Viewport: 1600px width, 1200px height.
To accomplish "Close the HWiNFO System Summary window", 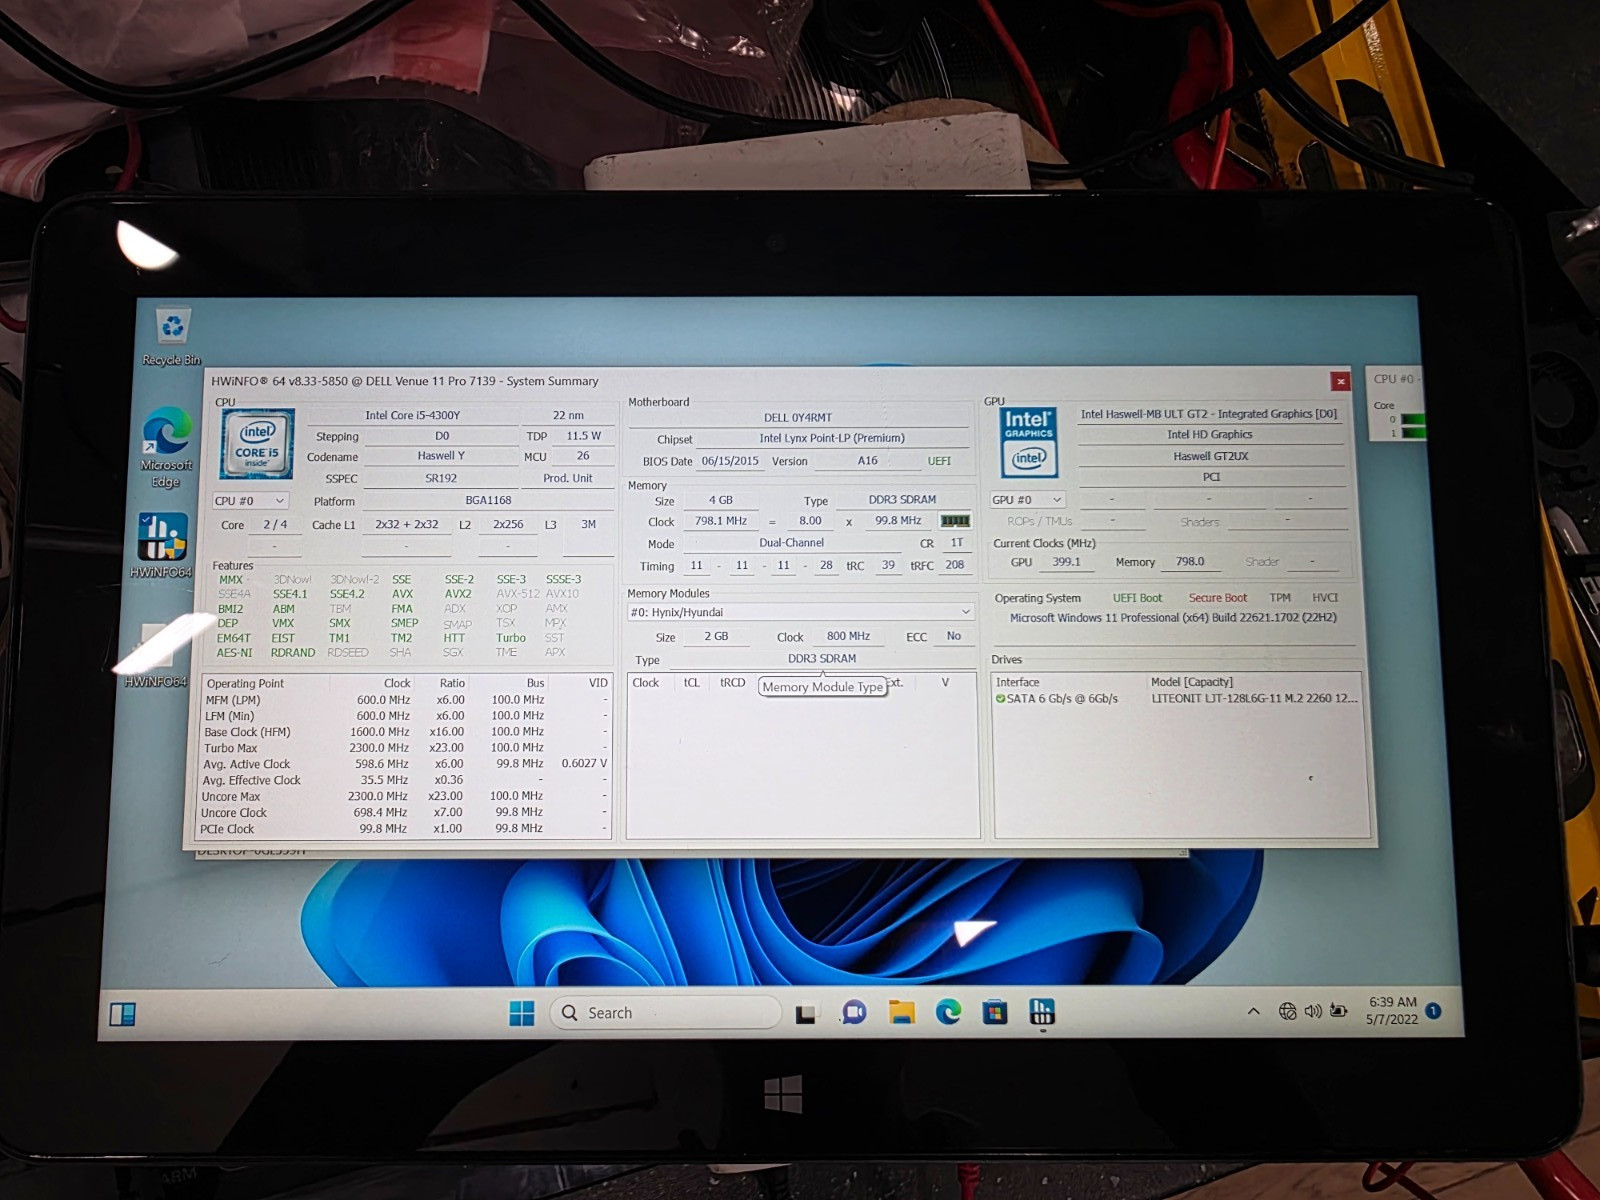I will coord(1340,381).
